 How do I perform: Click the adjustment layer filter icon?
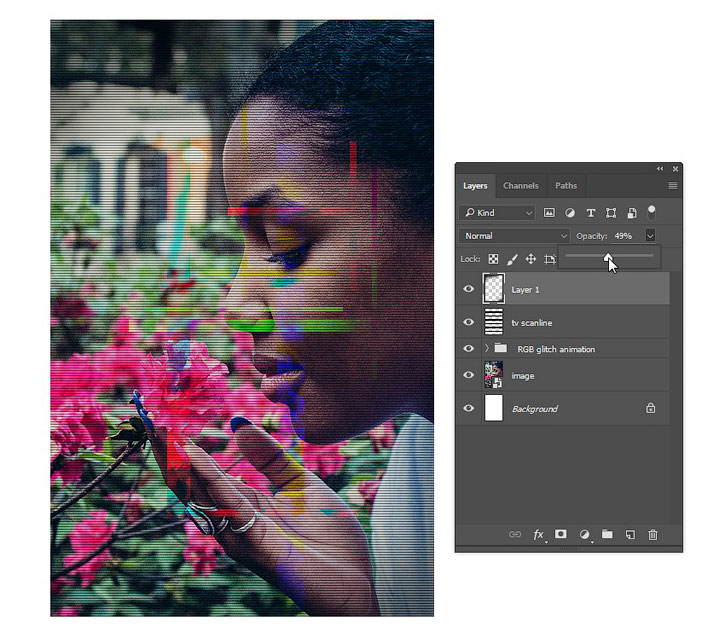click(x=570, y=213)
